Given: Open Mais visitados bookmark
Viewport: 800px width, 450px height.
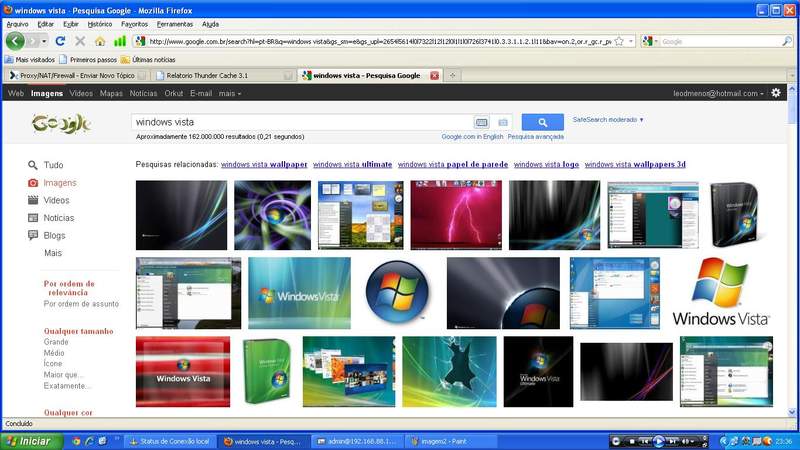Looking at the screenshot, I should pos(30,60).
